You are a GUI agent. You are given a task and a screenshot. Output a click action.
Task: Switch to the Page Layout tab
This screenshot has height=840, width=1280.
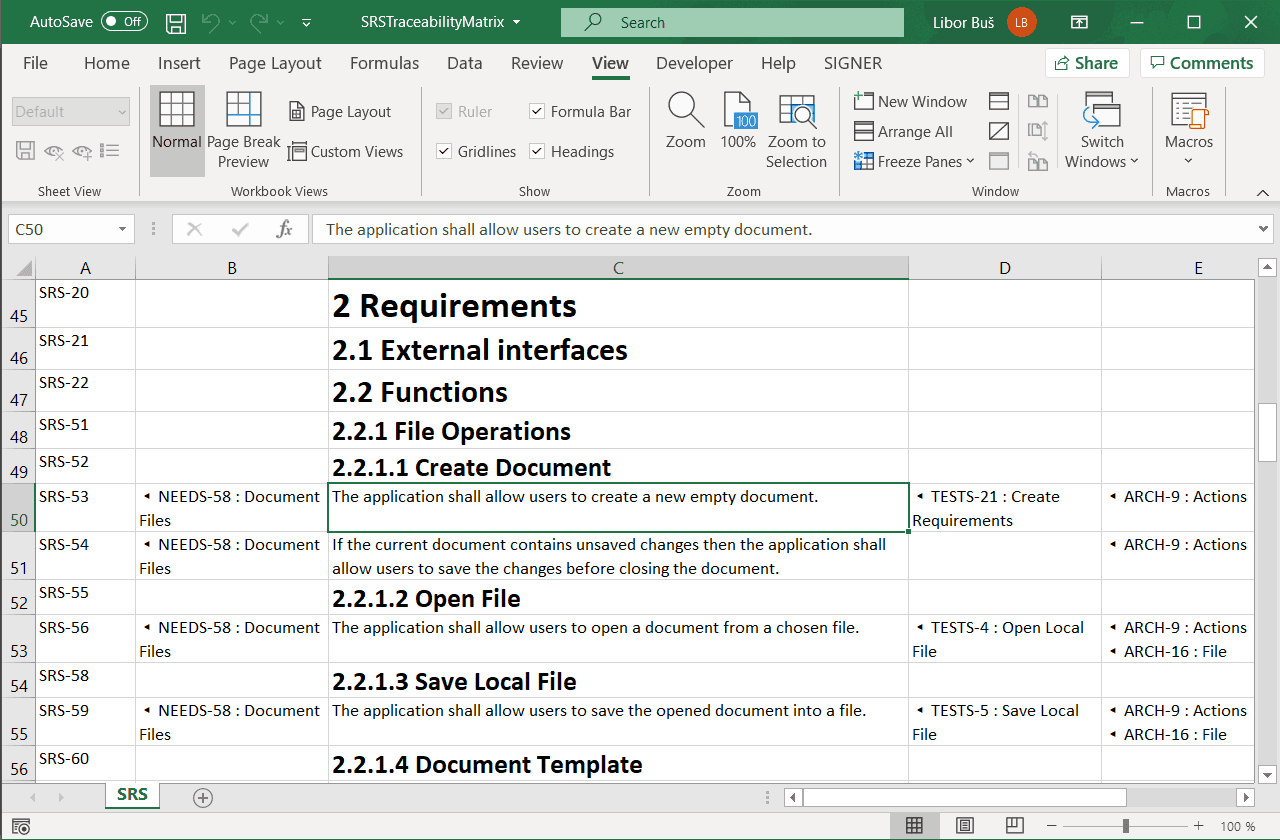275,63
